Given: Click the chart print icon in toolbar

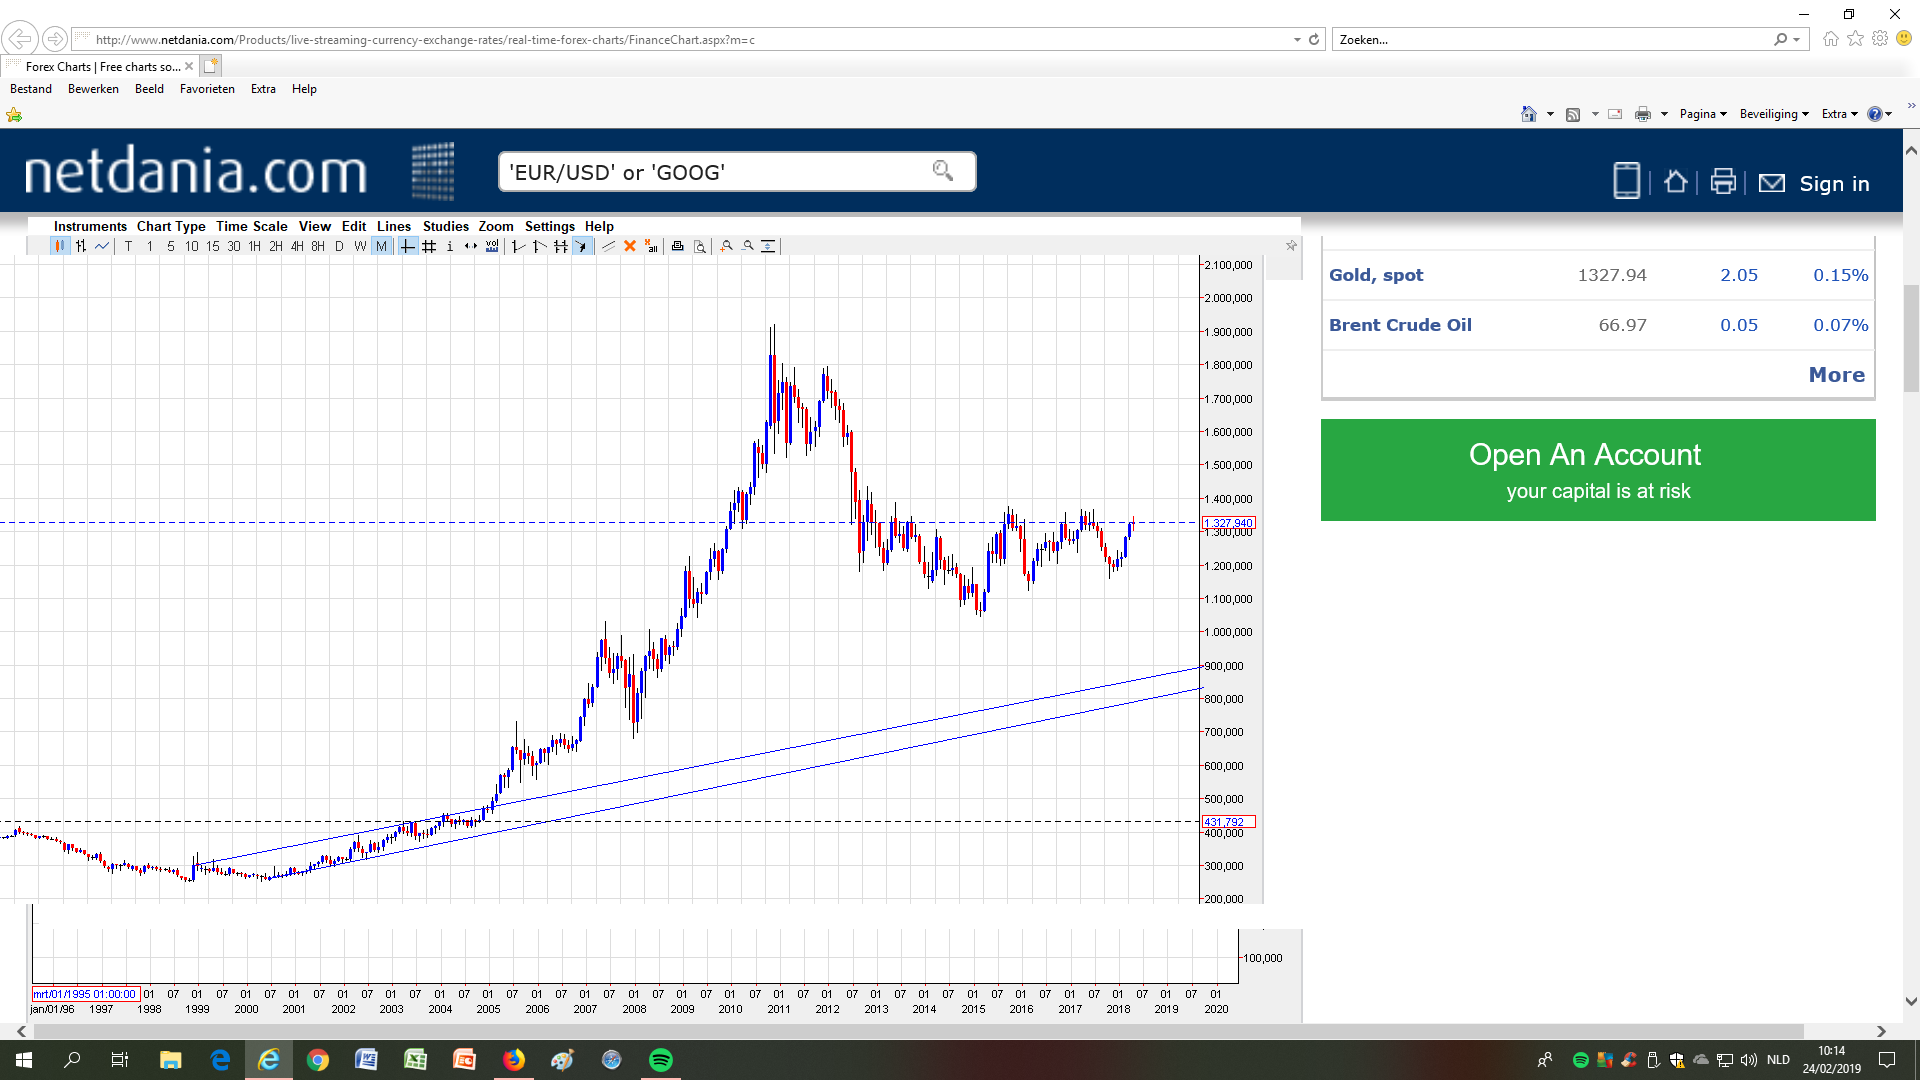Looking at the screenshot, I should [678, 246].
